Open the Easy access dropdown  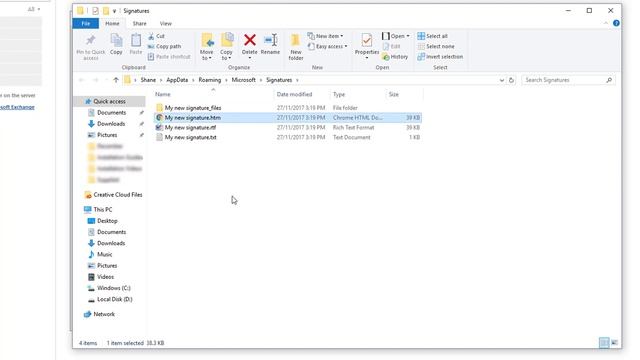pyautogui.click(x=328, y=47)
